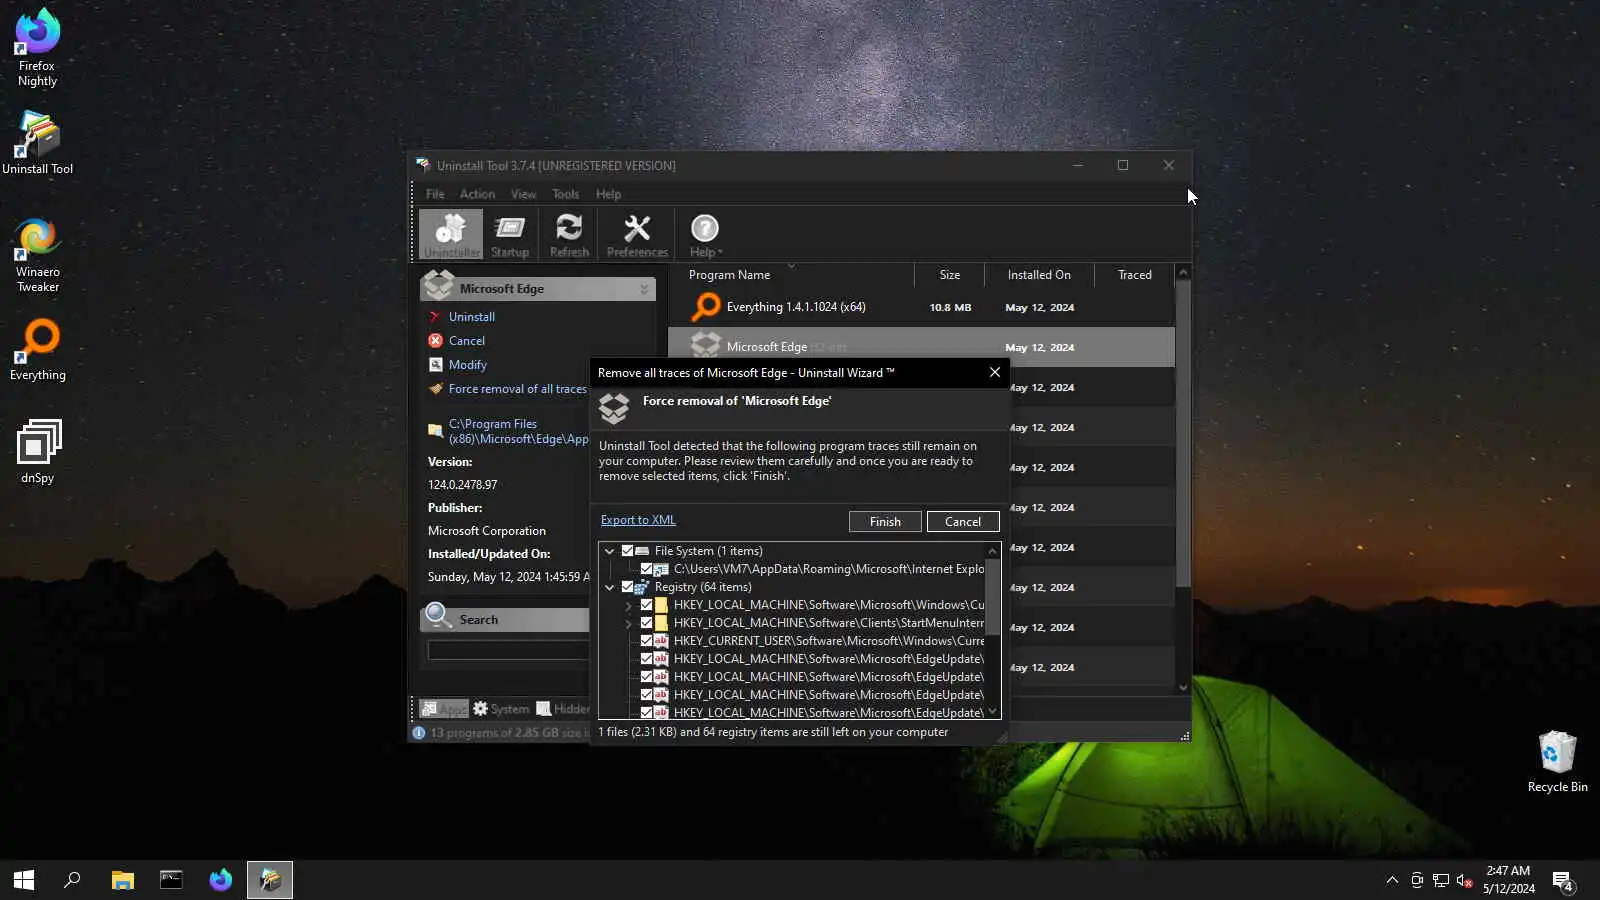Image resolution: width=1600 pixels, height=900 pixels.
Task: Click the red circle icon beside the Cancel link
Action: 435,340
